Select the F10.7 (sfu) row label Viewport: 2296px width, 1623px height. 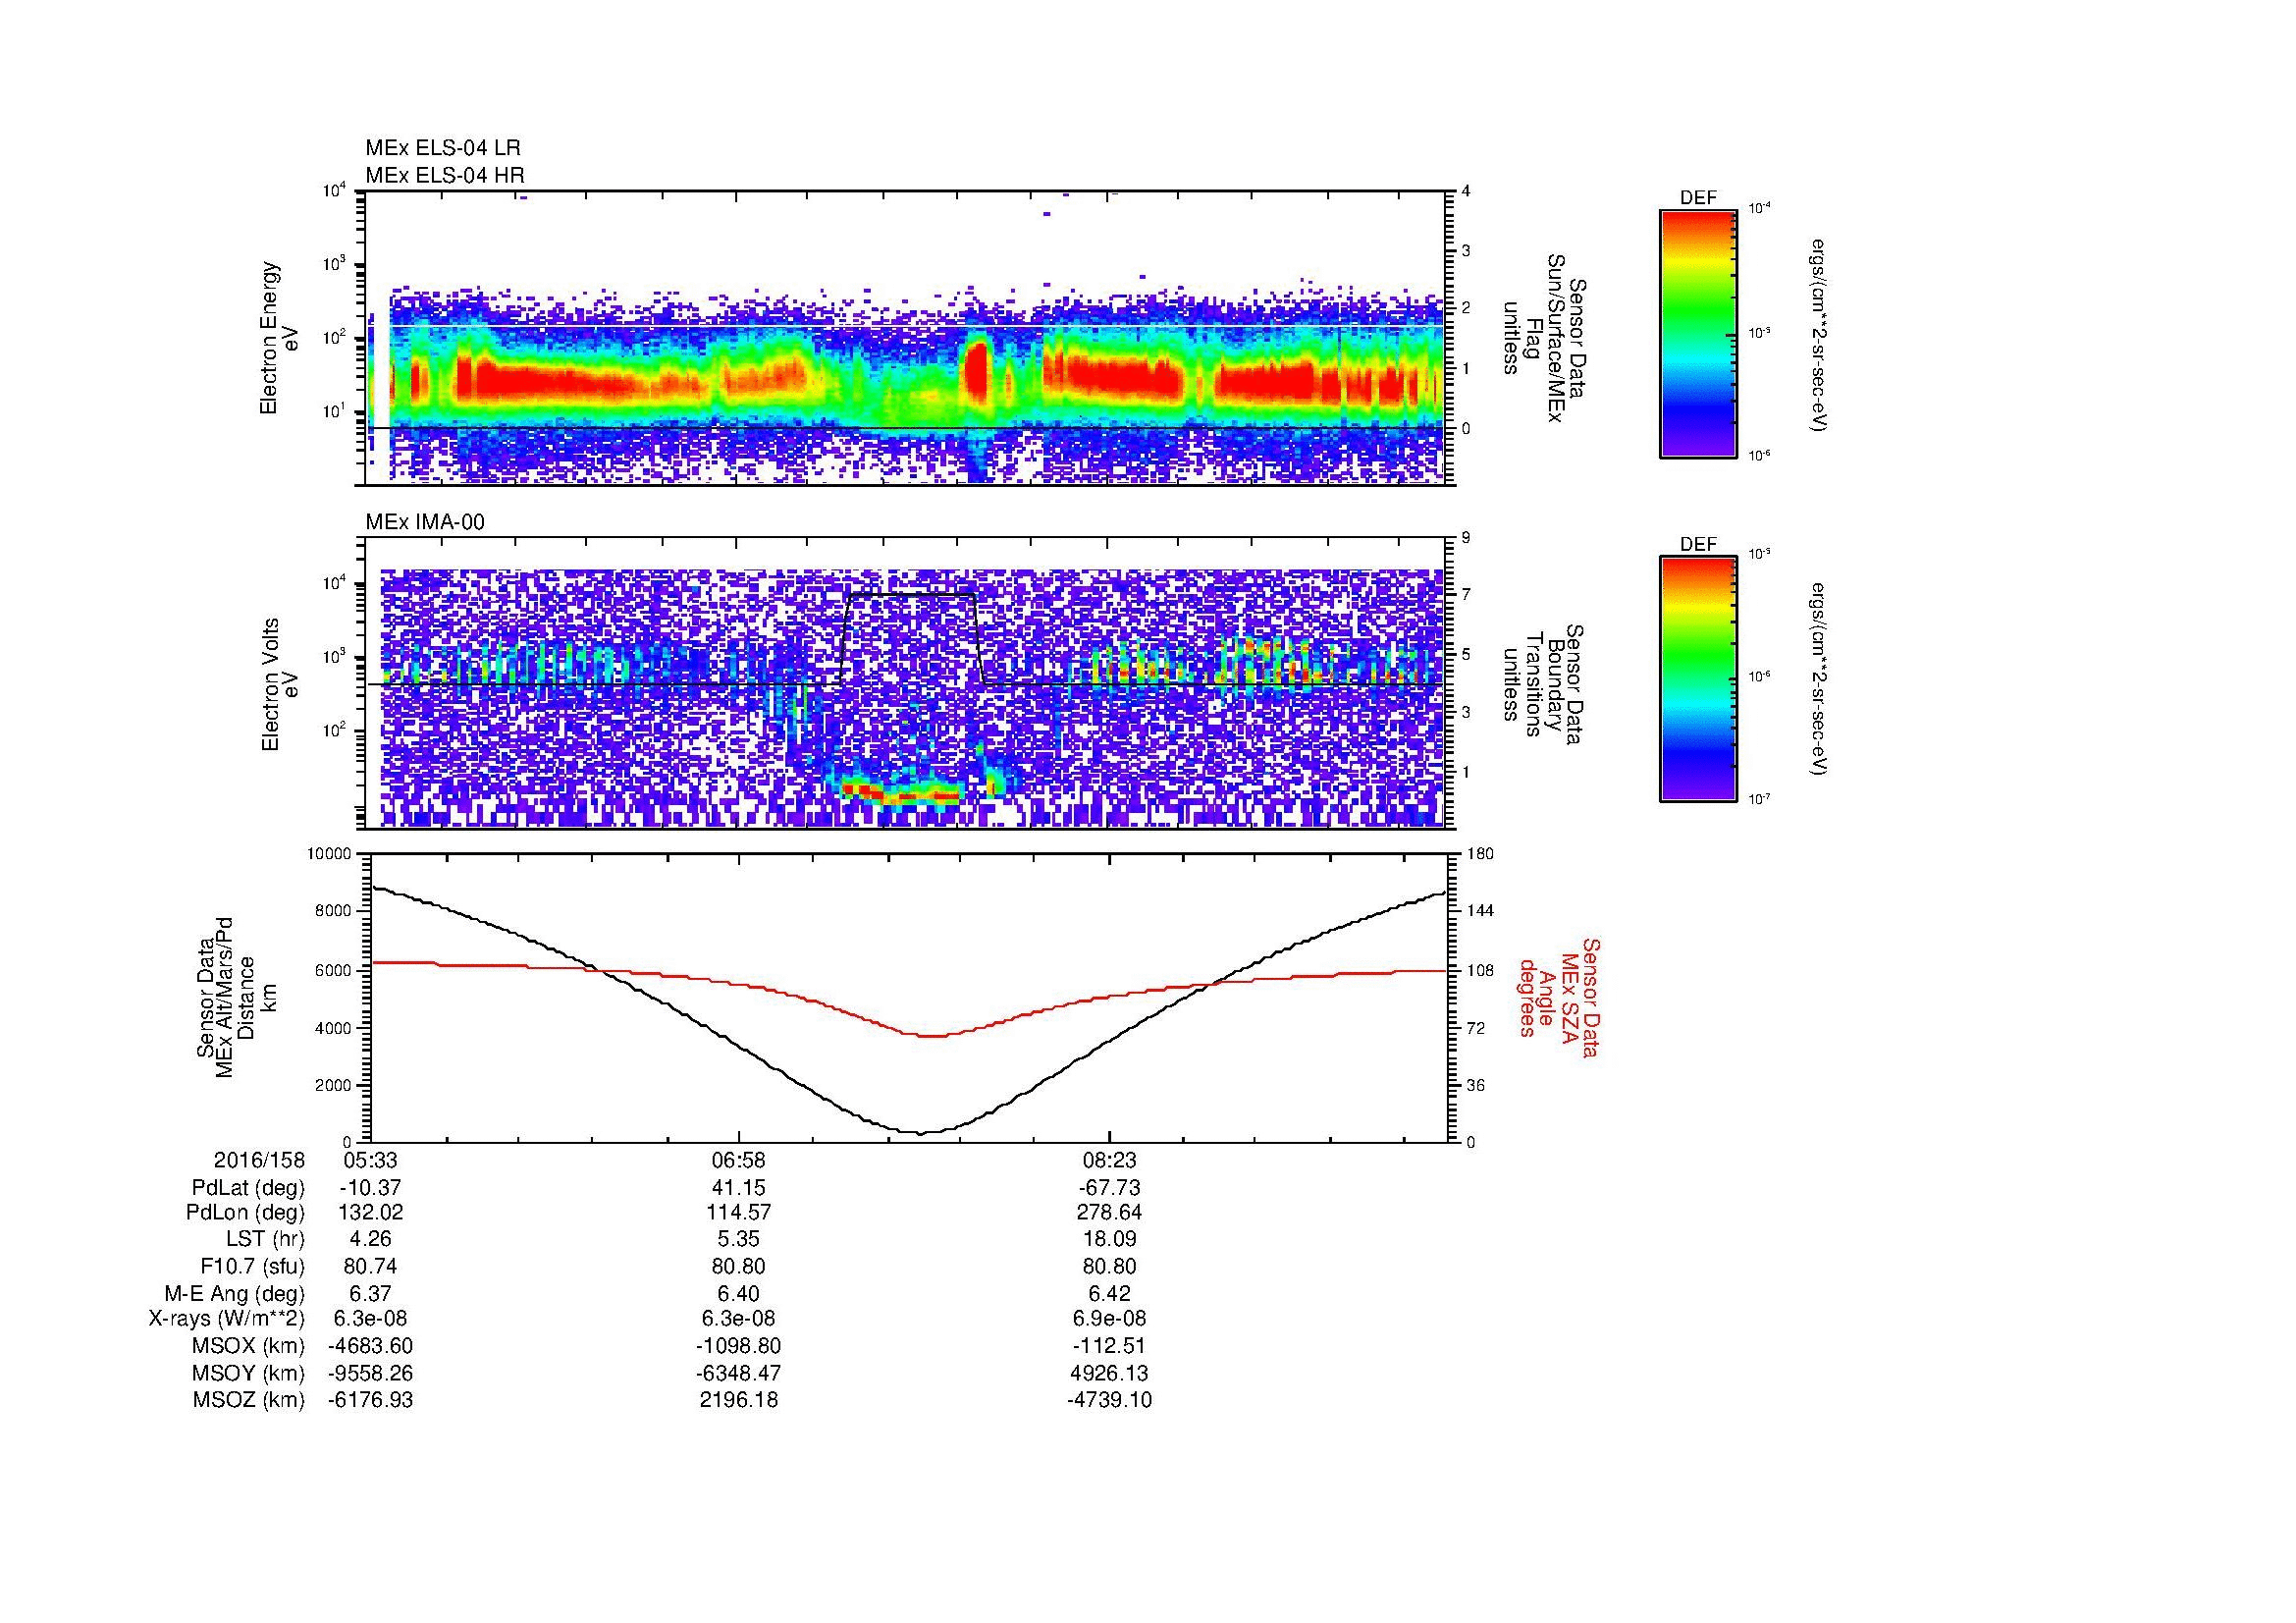tap(253, 1266)
